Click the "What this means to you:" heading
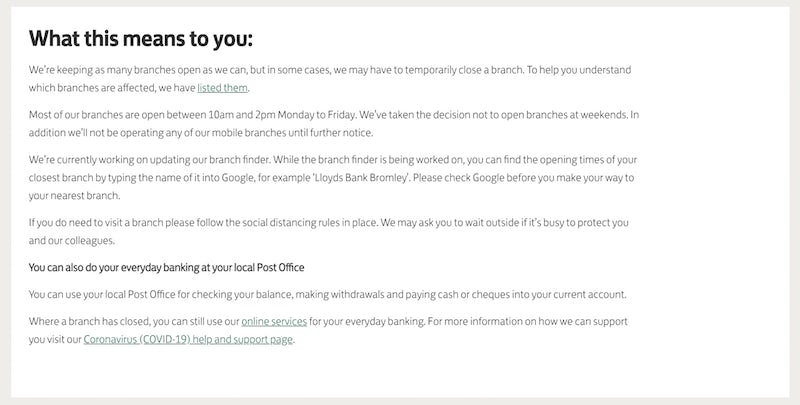The image size is (800, 405). 141,38
